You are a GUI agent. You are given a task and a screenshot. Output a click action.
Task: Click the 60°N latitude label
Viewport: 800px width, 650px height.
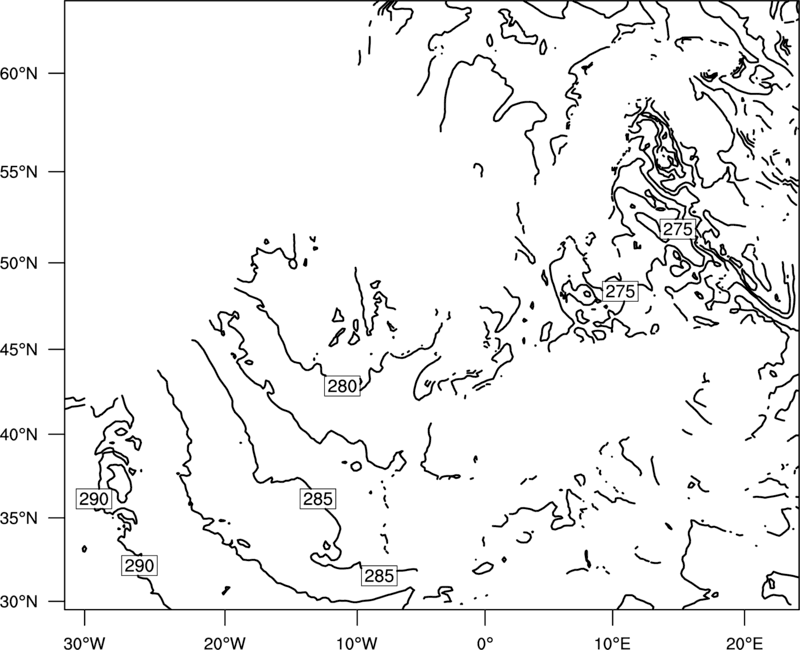pos(18,73)
